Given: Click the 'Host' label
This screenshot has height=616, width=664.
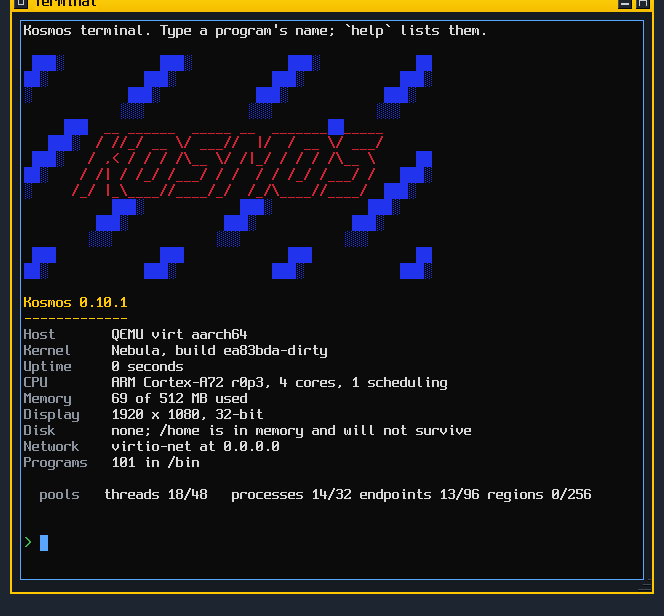Looking at the screenshot, I should coord(39,334).
